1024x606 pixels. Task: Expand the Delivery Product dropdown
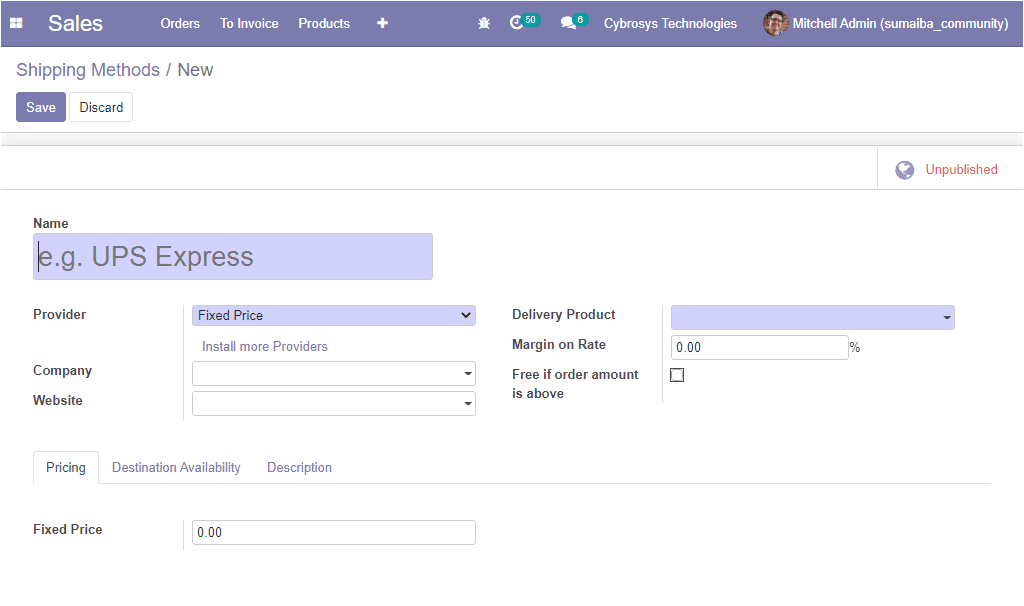812,318
